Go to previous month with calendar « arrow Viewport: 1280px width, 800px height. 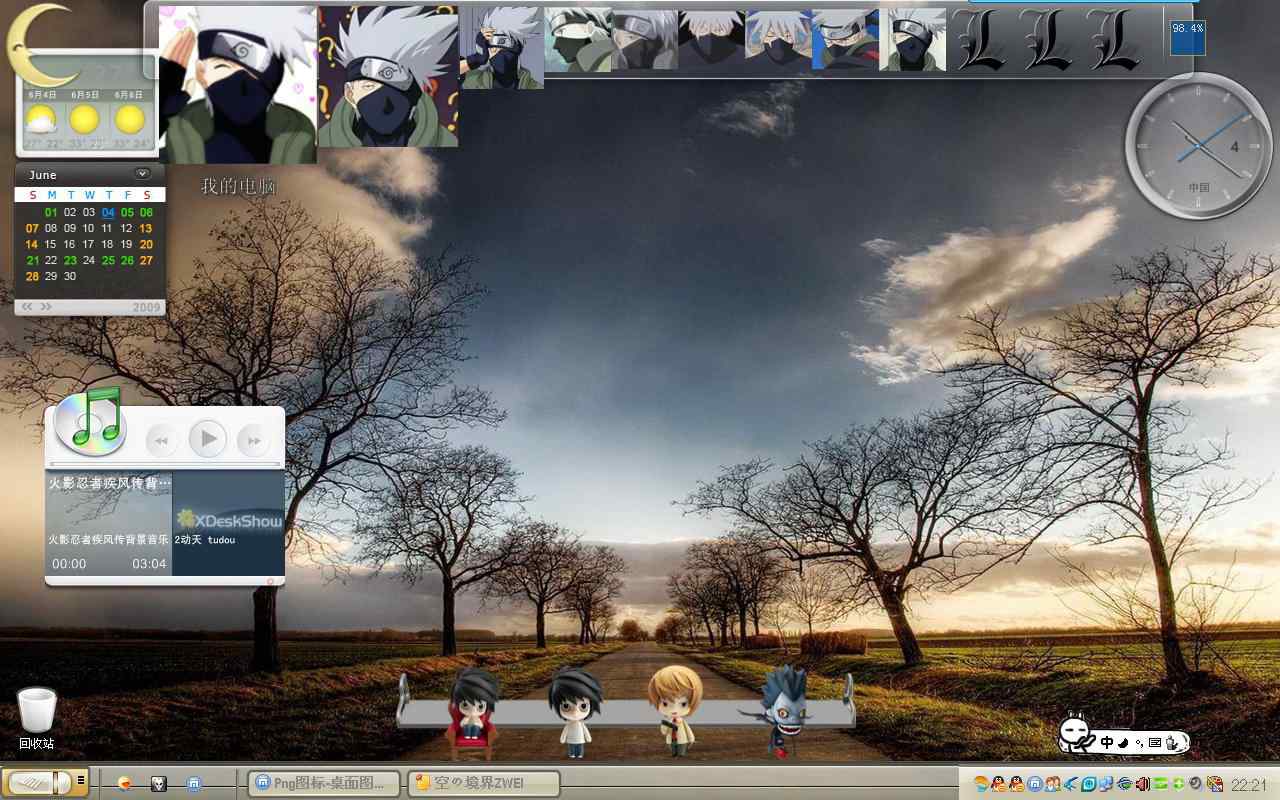[27, 307]
